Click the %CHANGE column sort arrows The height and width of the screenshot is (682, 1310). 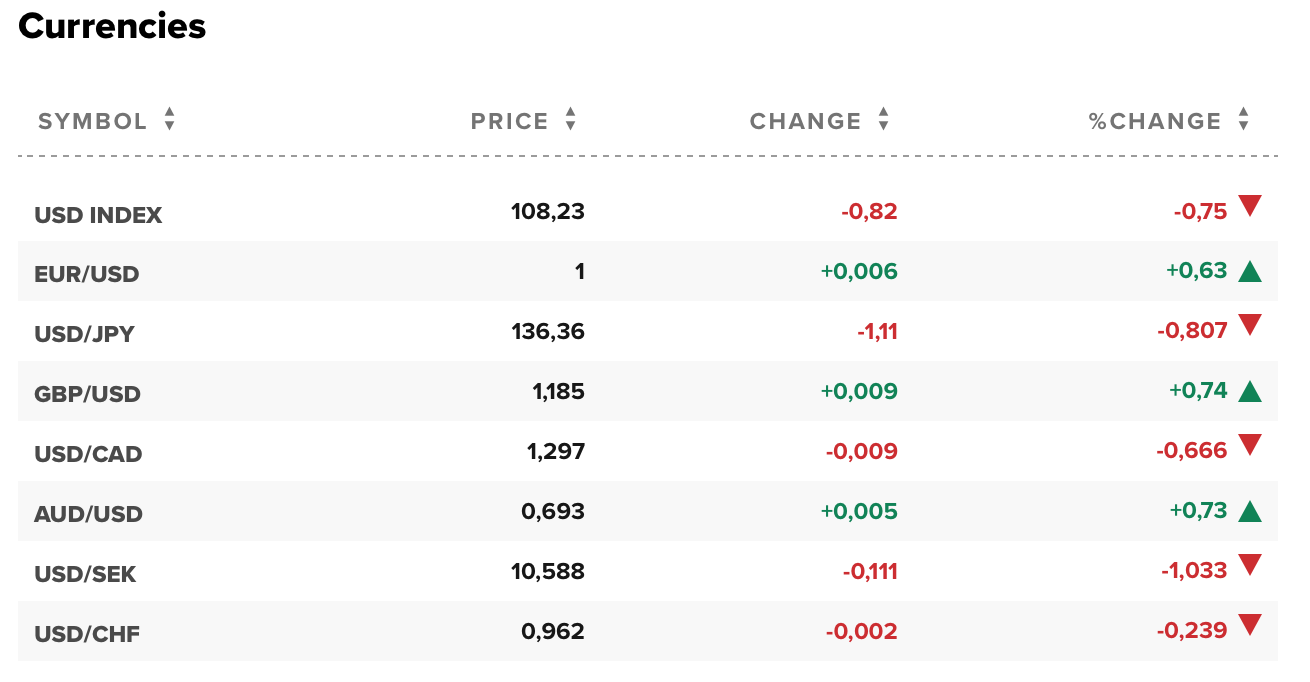pyautogui.click(x=1243, y=120)
